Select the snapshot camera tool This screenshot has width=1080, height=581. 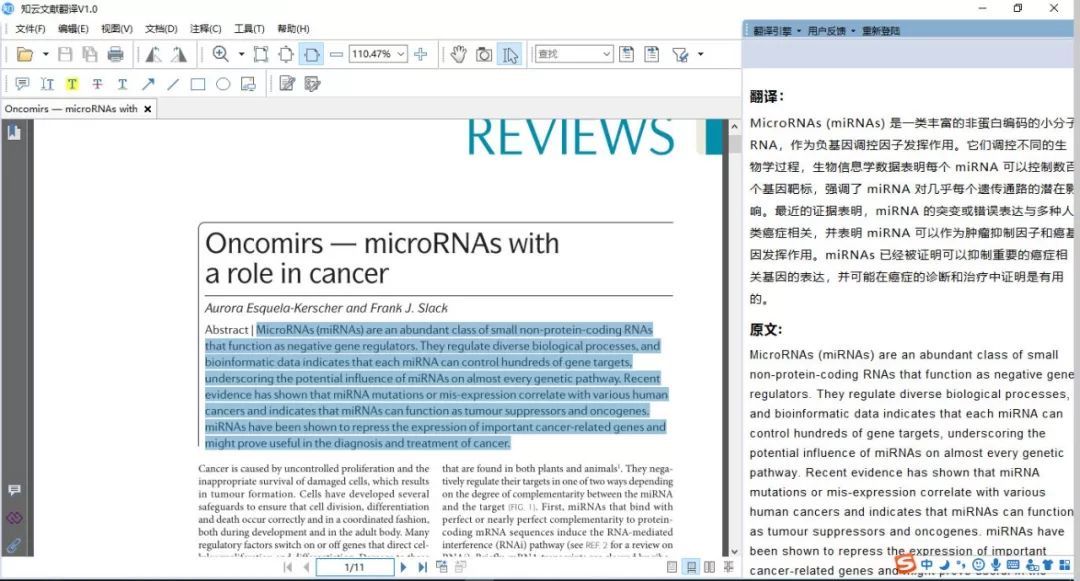(x=484, y=54)
